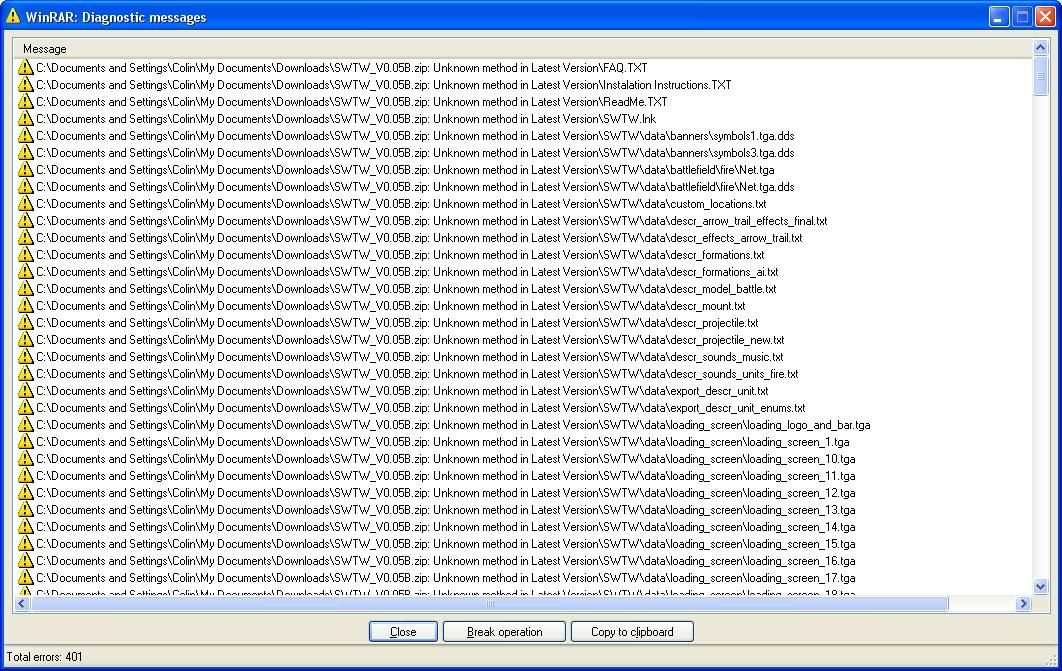Viewport: 1062px width, 671px height.
Task: Click the warning icon beside descr_sounds_music.txt
Action: [25, 357]
